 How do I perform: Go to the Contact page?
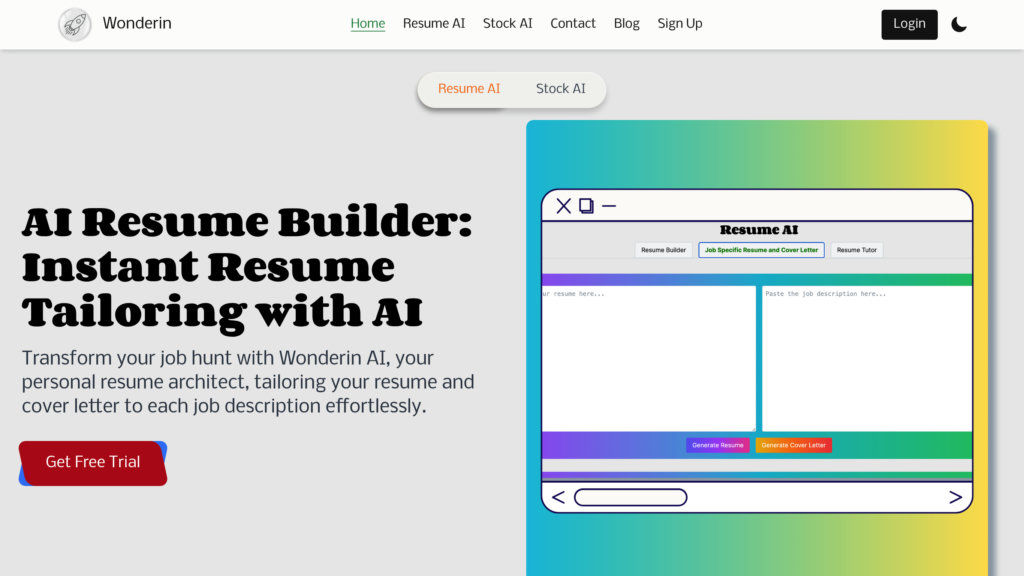(x=573, y=24)
